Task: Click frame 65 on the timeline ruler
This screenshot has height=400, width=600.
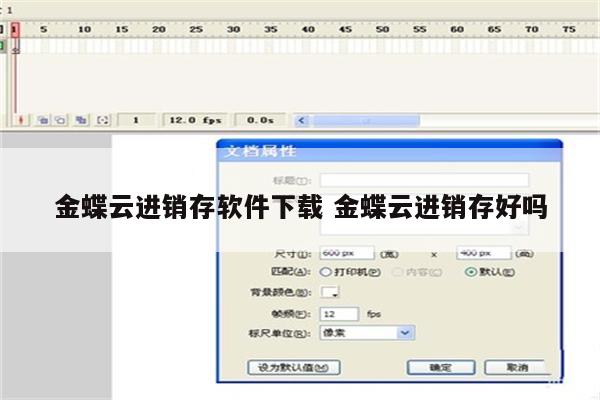Action: pyautogui.click(x=494, y=29)
